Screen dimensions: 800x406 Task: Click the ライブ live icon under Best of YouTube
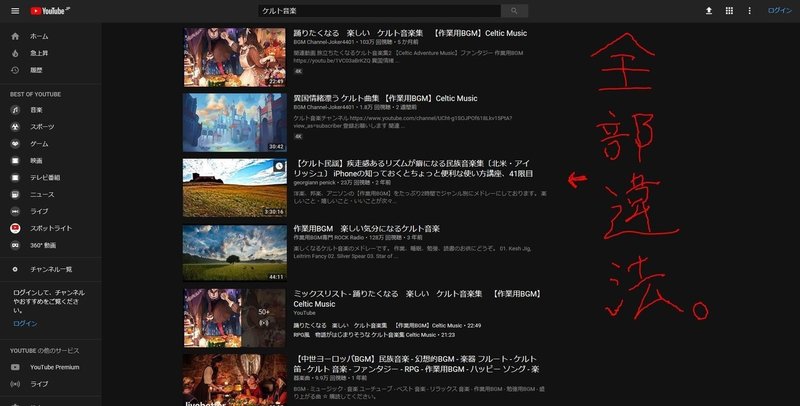[15, 211]
